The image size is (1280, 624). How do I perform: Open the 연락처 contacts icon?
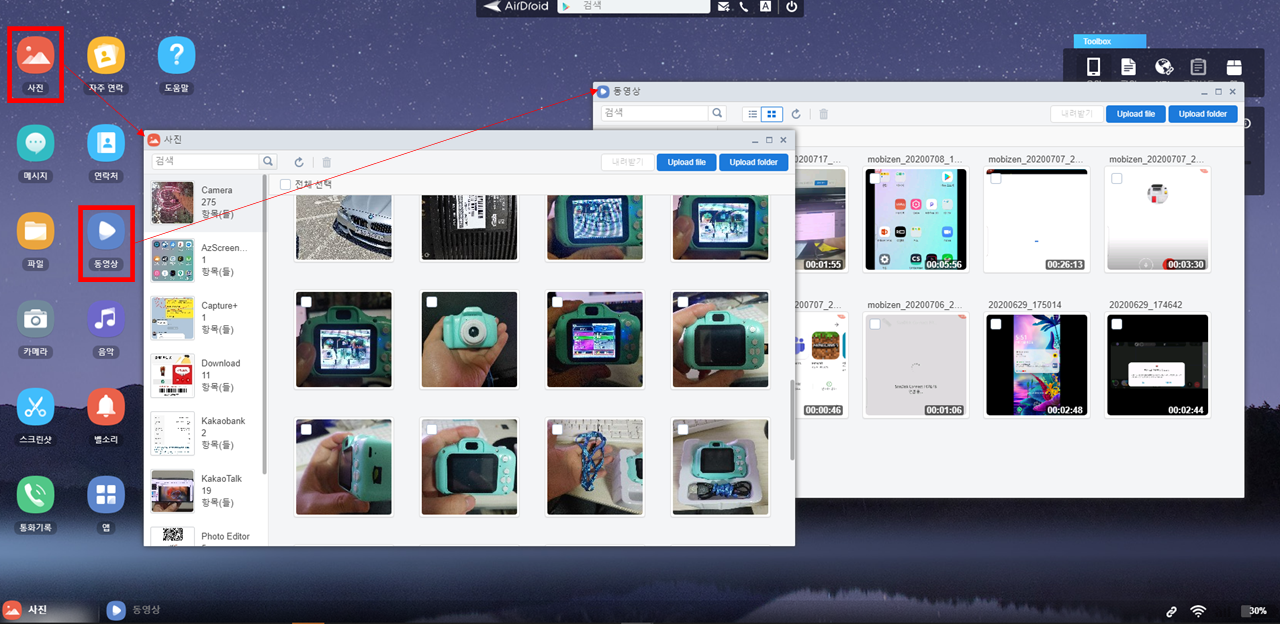point(106,144)
